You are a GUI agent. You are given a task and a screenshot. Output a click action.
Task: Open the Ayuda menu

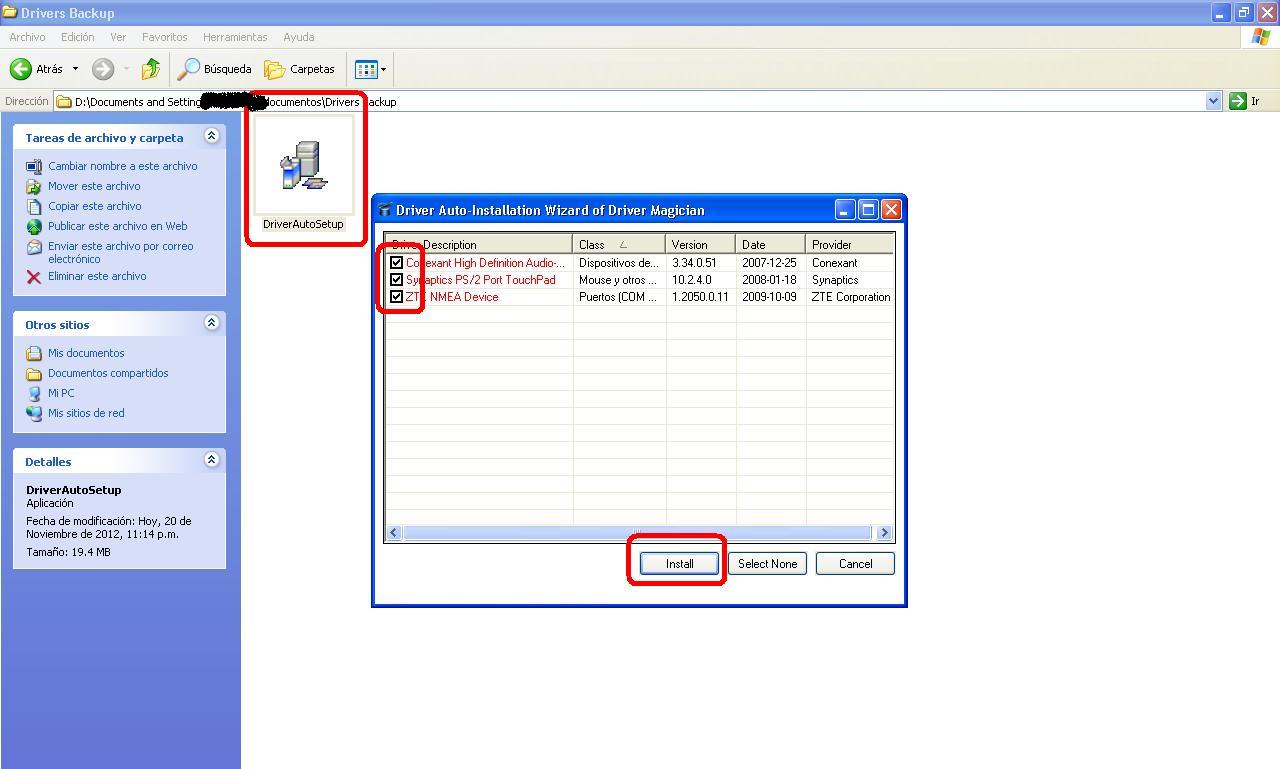(299, 37)
